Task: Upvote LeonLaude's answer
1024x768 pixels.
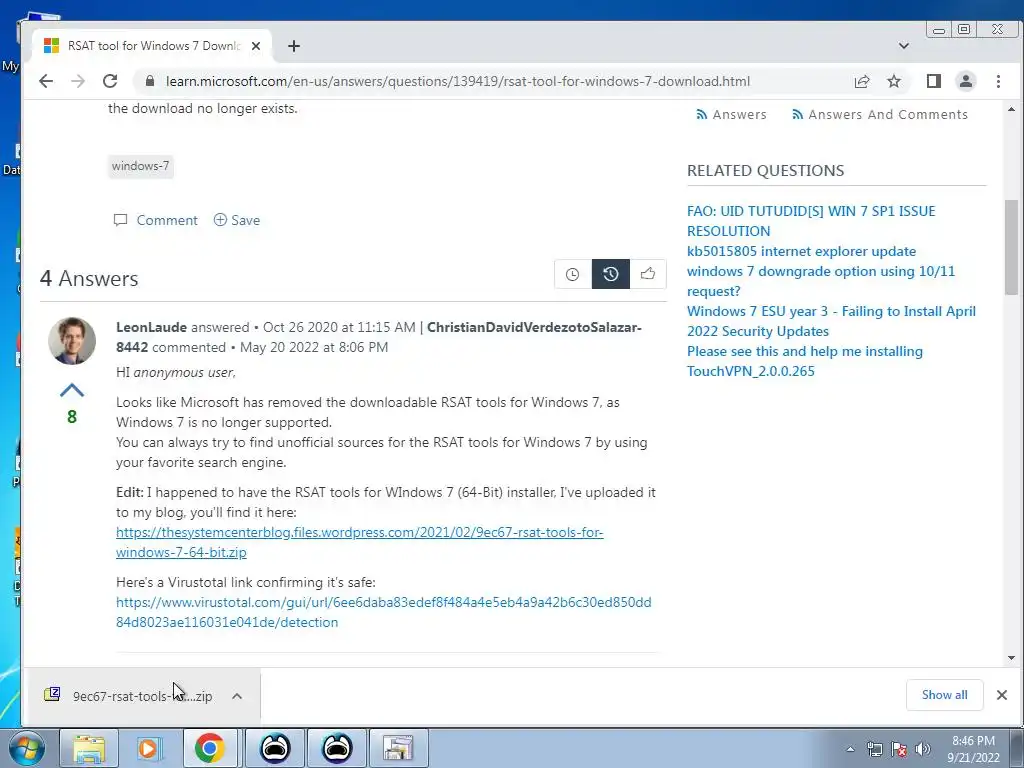Action: point(72,391)
